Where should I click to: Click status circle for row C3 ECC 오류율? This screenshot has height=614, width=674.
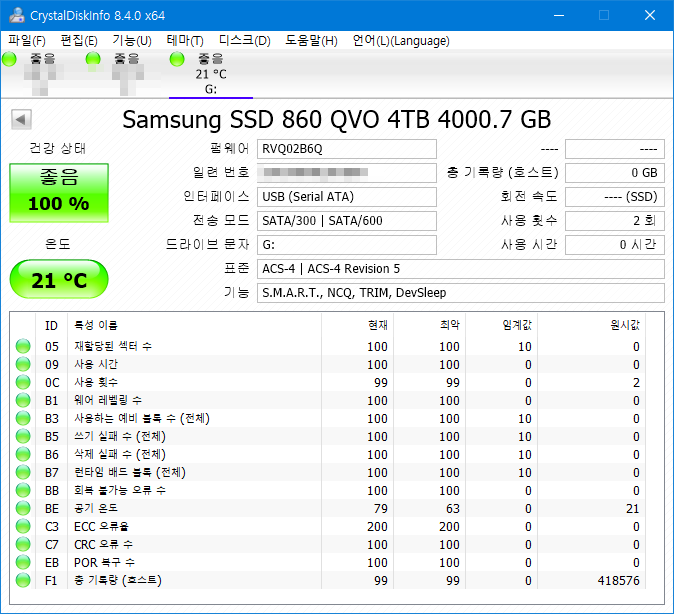pyautogui.click(x=23, y=527)
